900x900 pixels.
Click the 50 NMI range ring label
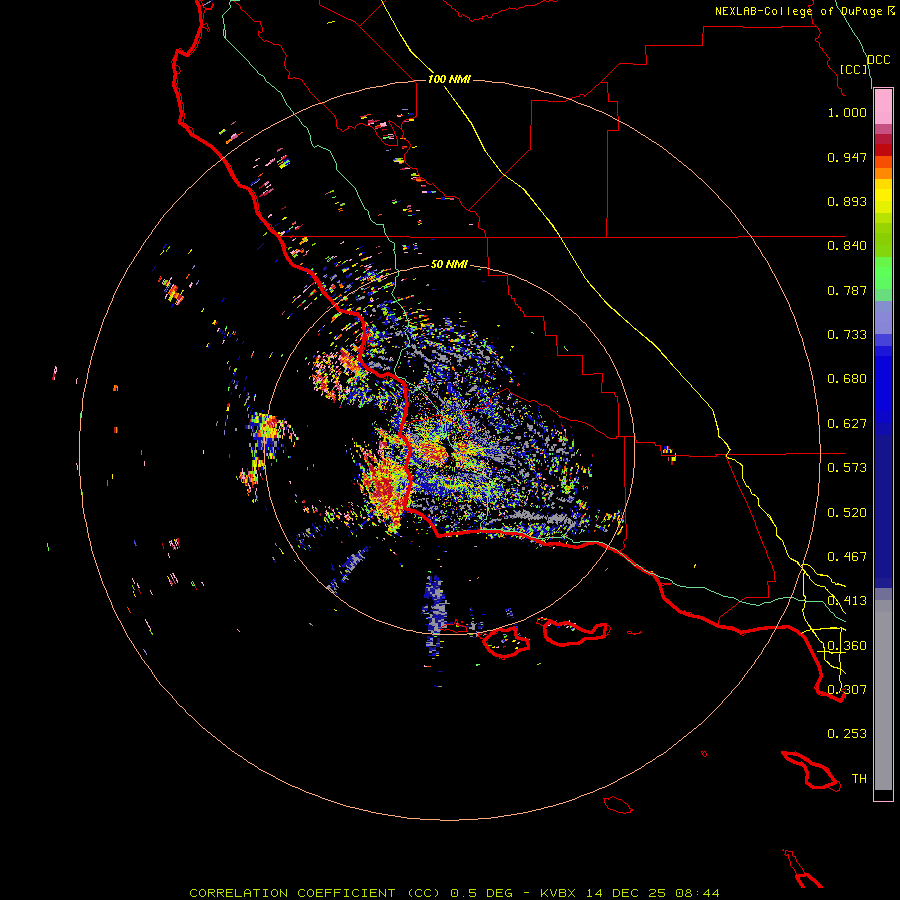(x=449, y=264)
